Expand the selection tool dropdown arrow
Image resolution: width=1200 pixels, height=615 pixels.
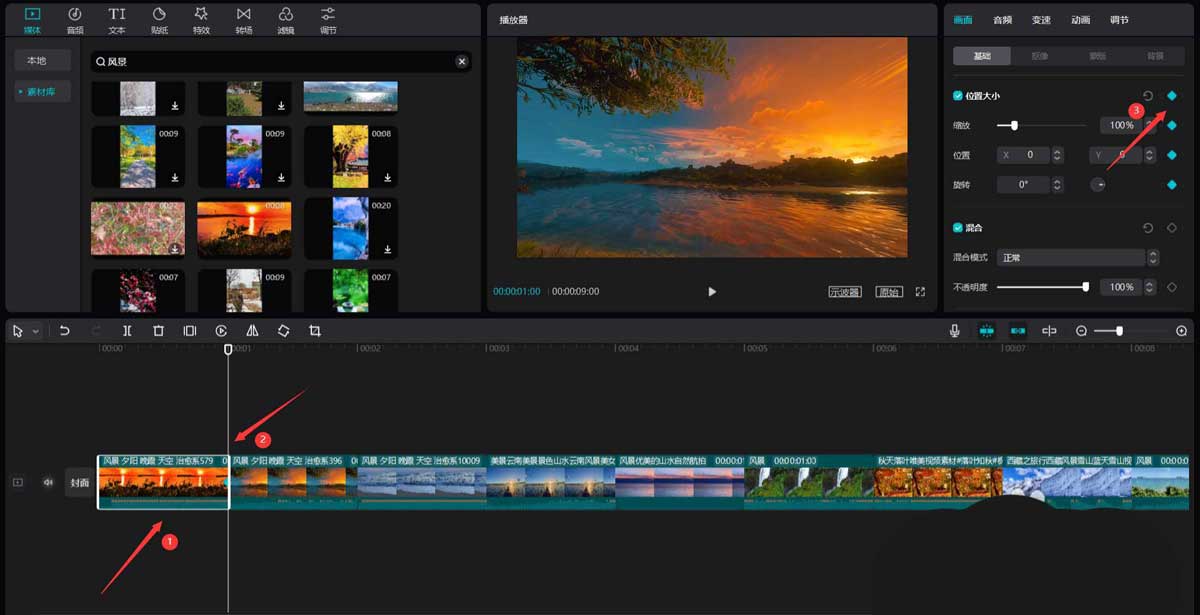(x=36, y=331)
